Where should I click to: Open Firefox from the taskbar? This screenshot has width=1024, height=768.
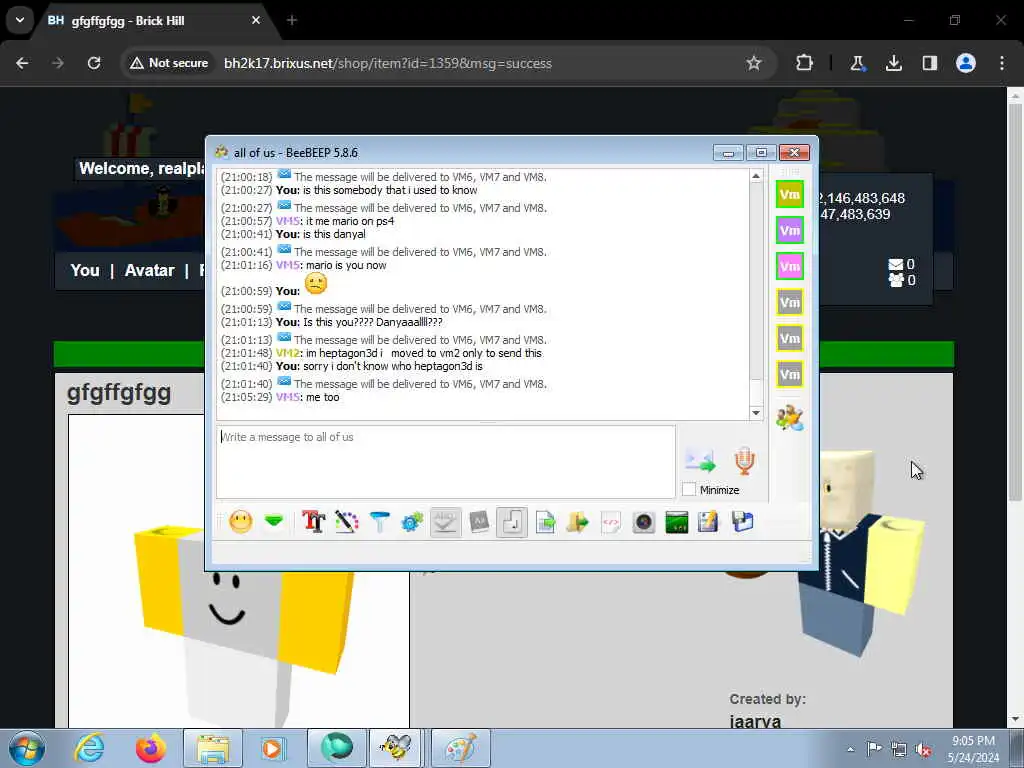[x=151, y=748]
